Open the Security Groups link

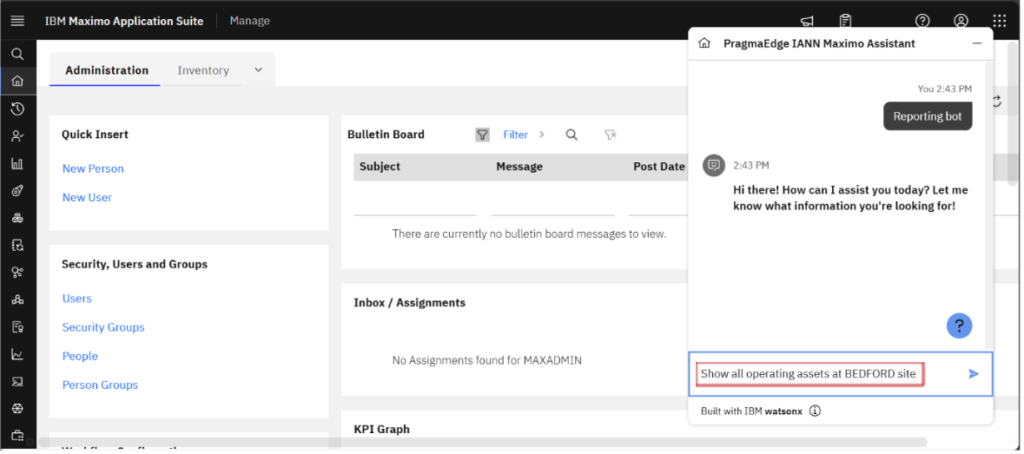coord(103,327)
